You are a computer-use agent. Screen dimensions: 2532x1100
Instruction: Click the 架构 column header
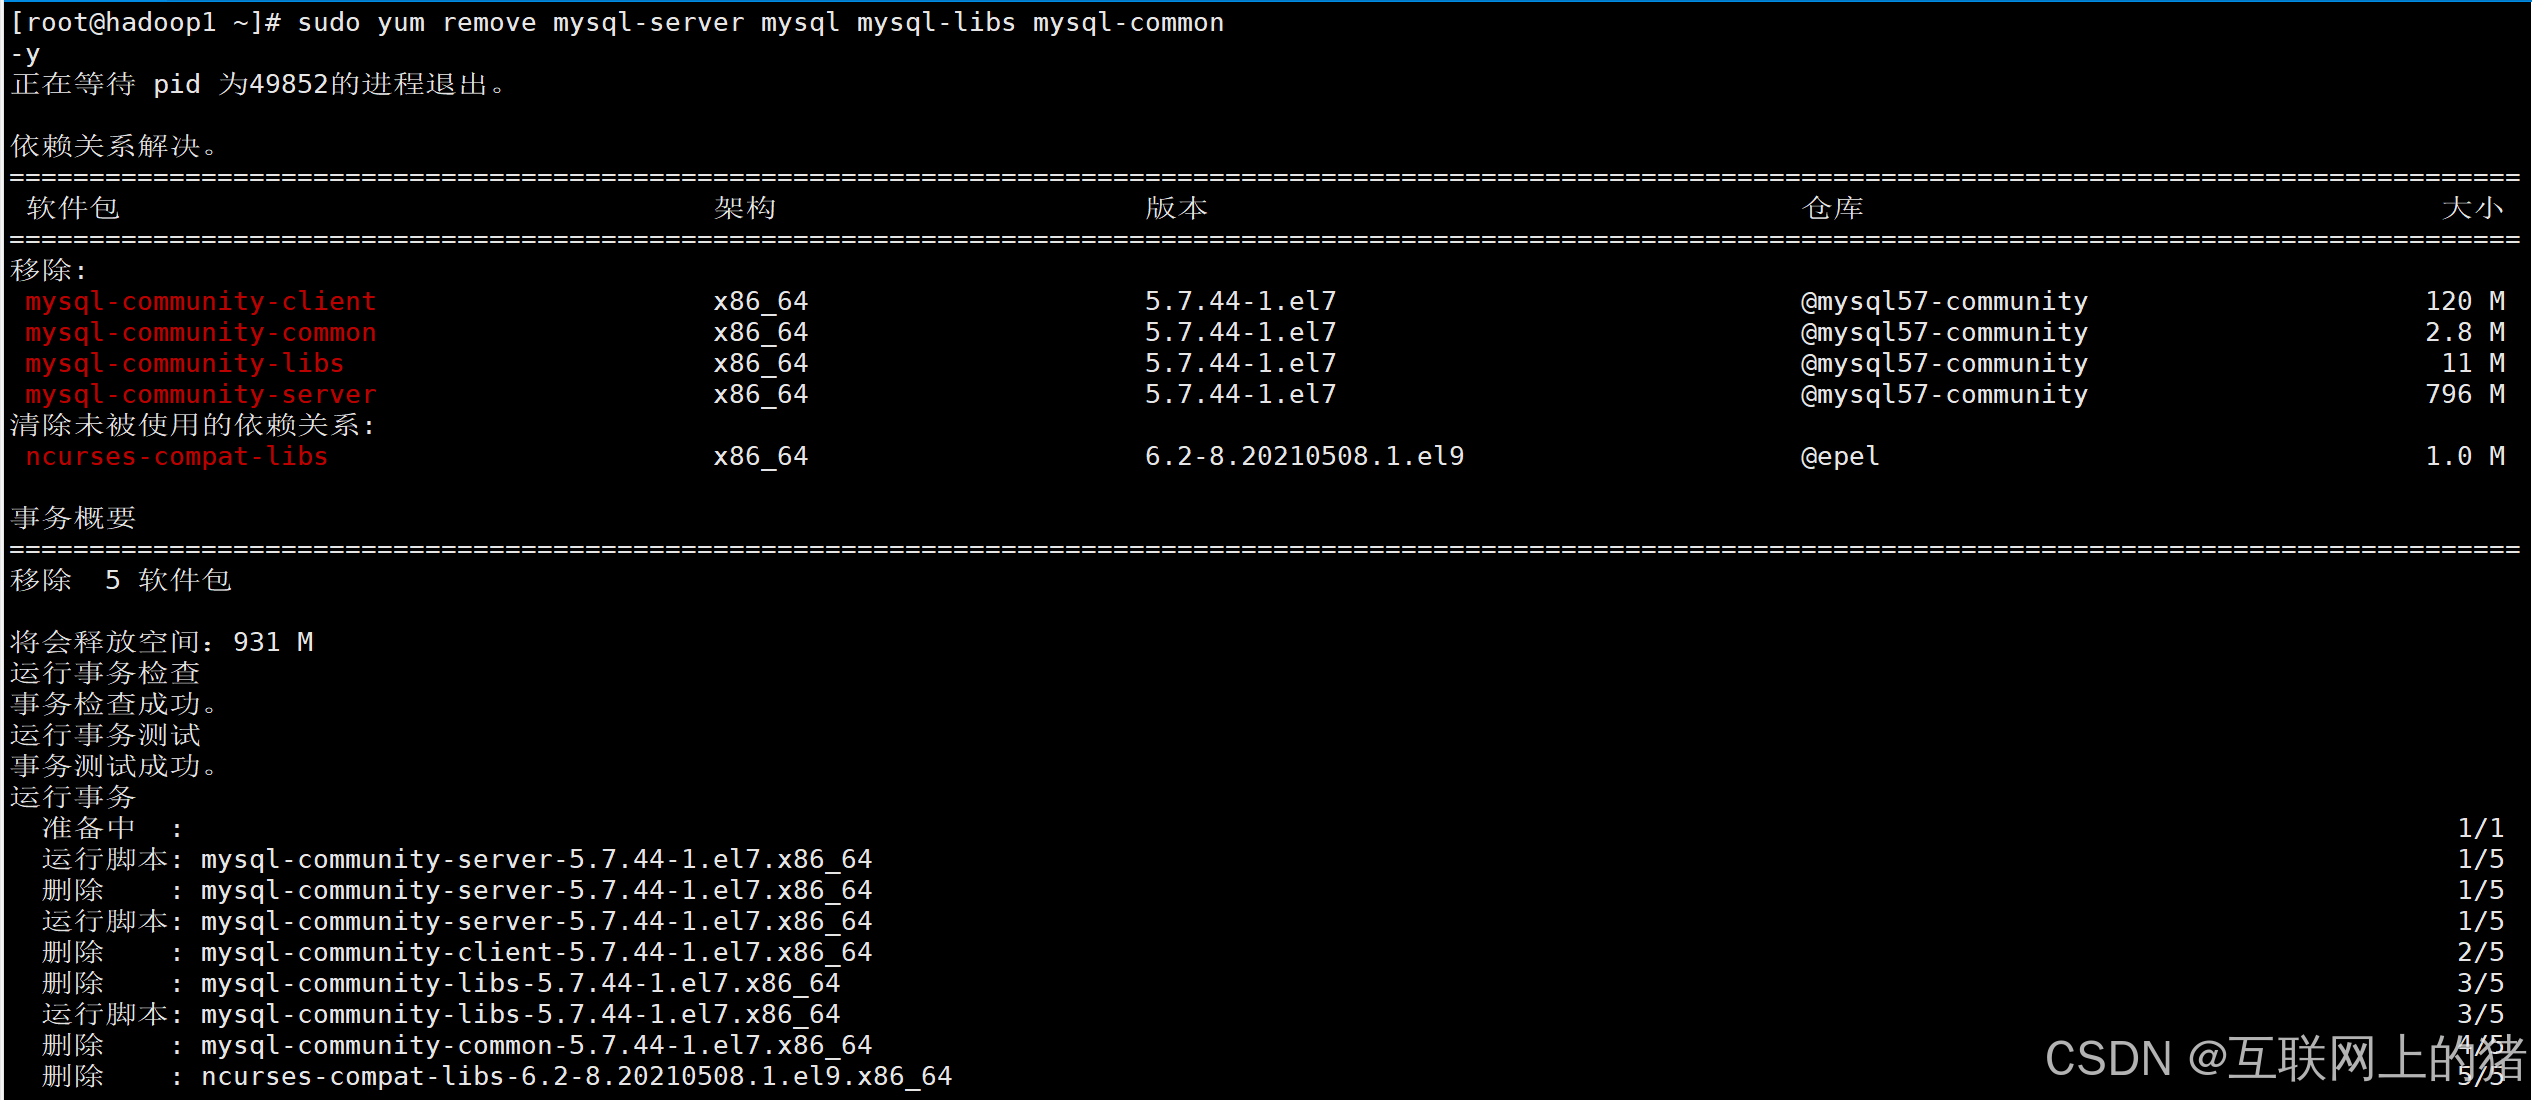pyautogui.click(x=745, y=208)
